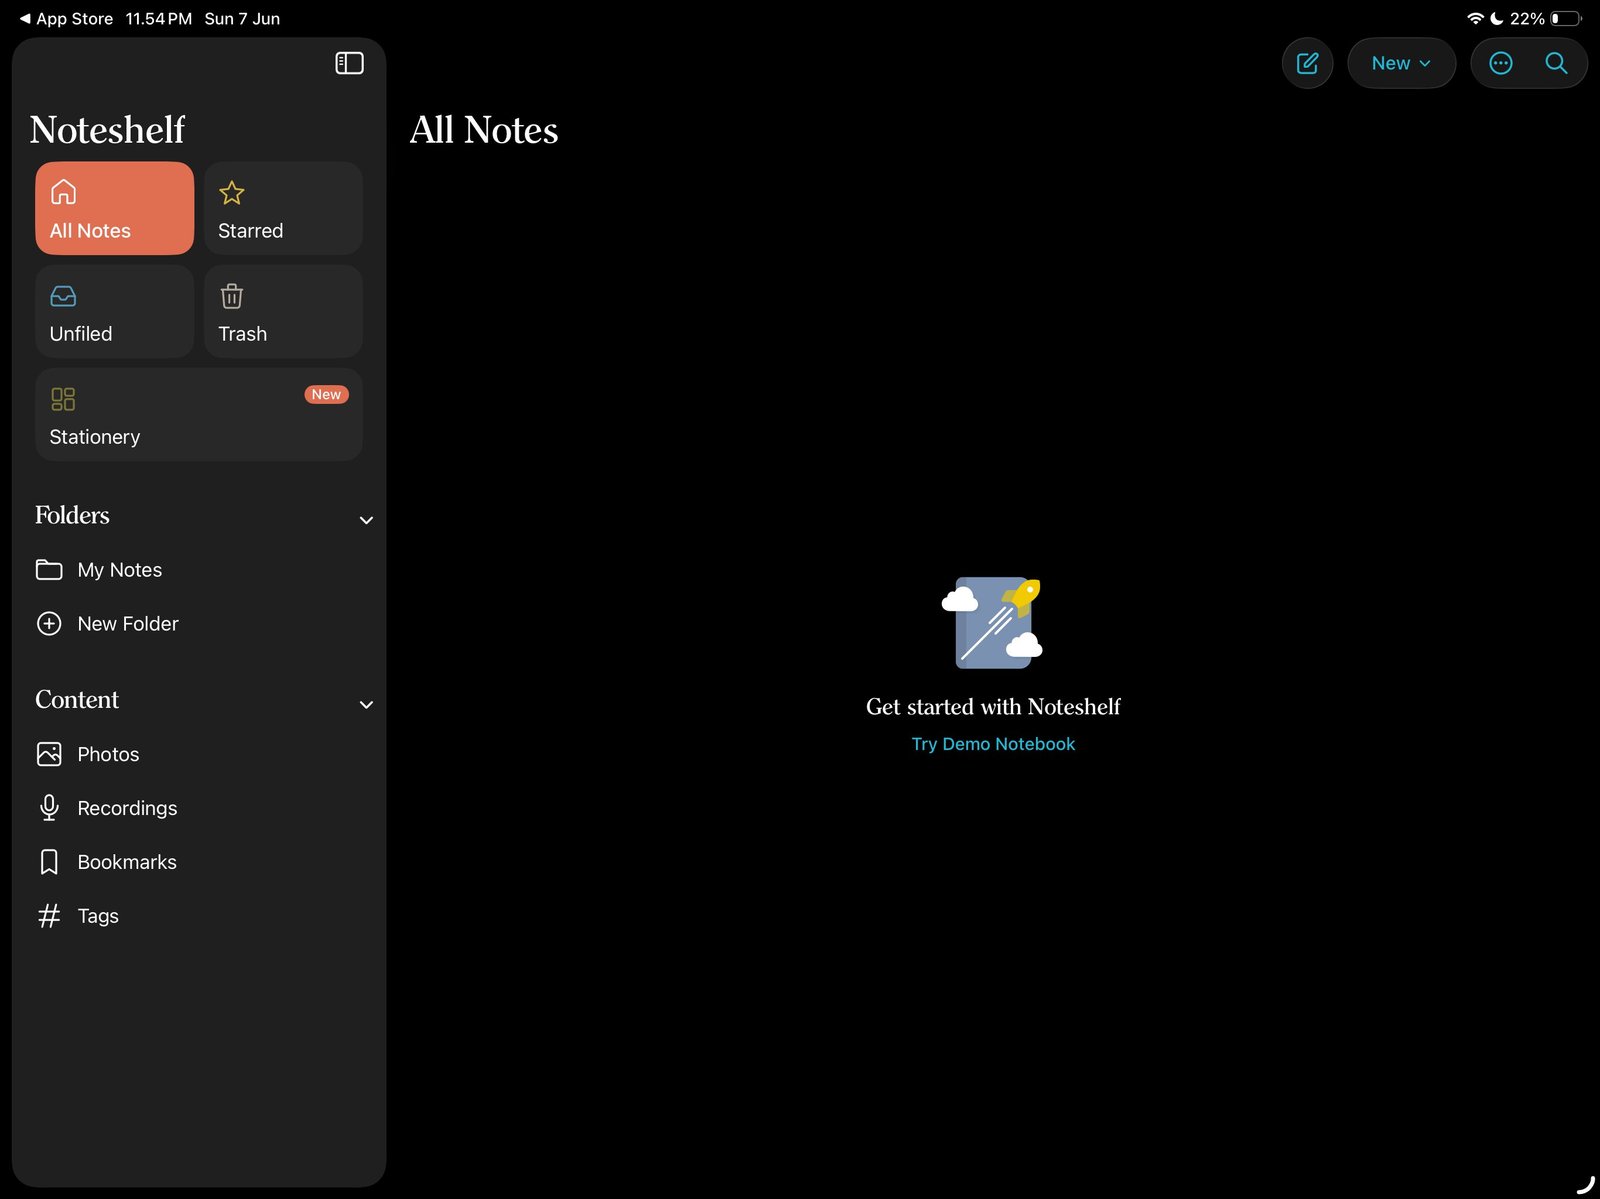Click the All Notes page title
Screen dimensions: 1600x1199
pos(484,130)
